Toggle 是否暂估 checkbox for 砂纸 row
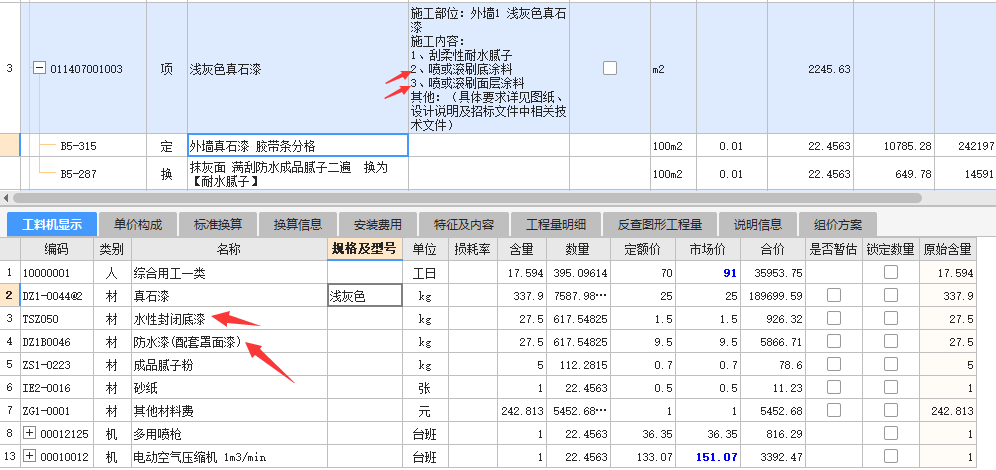The image size is (996, 470). (833, 387)
